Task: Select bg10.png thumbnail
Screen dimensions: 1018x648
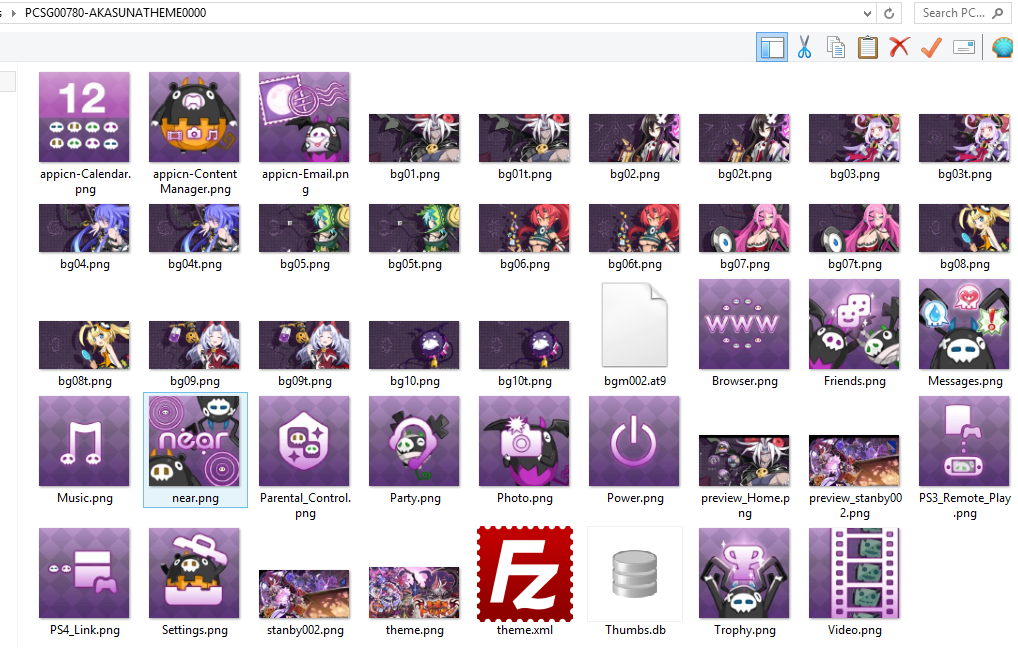Action: pyautogui.click(x=414, y=345)
